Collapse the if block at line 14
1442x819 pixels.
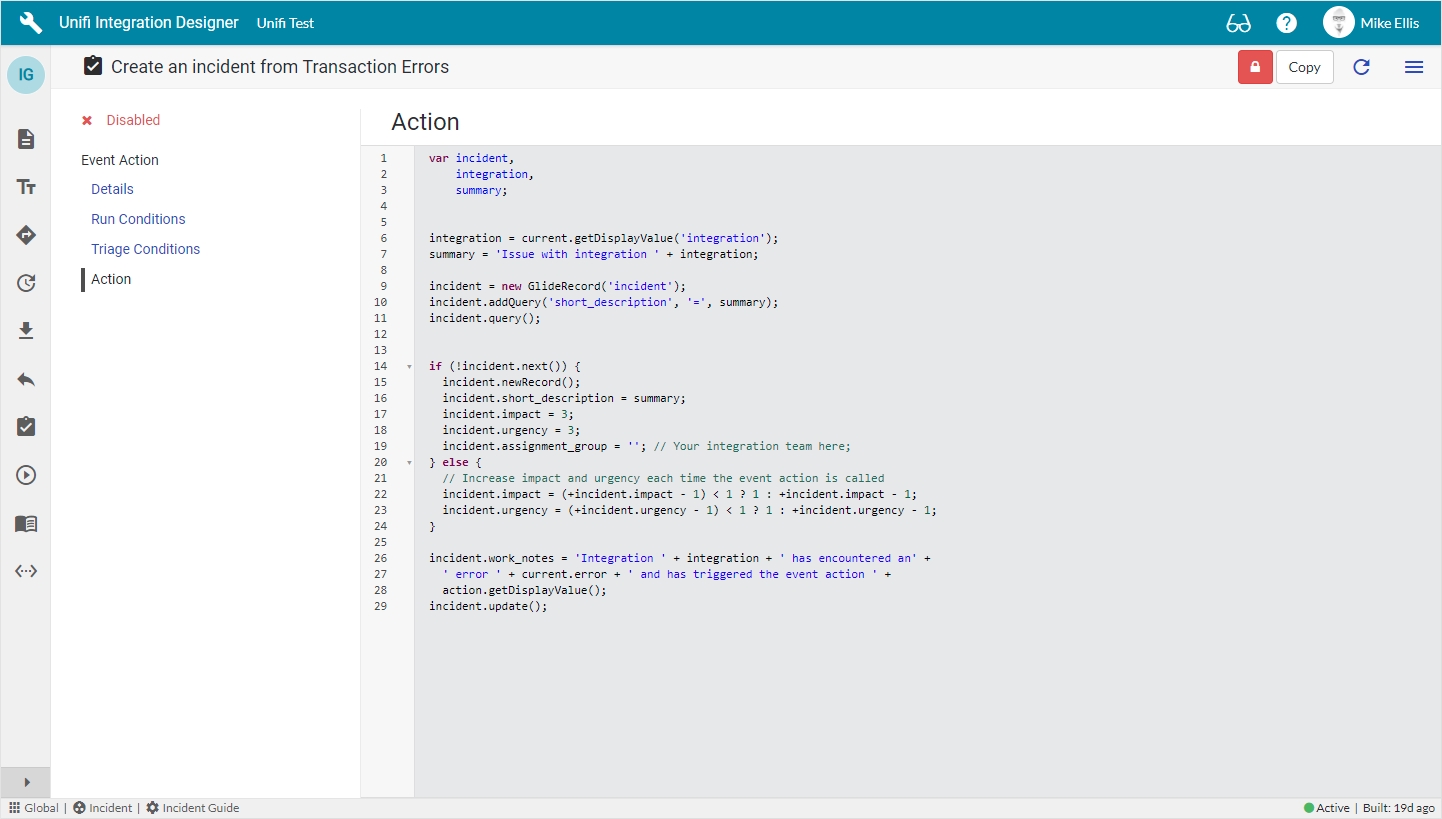(408, 367)
